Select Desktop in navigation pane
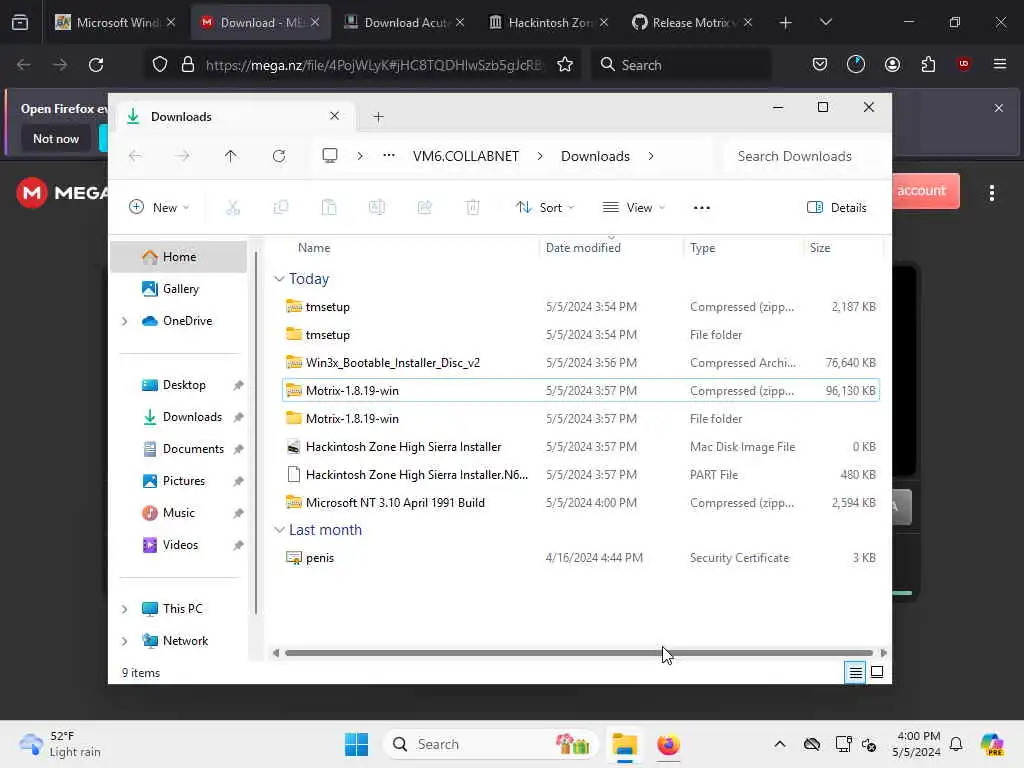1024x768 pixels. tap(183, 385)
